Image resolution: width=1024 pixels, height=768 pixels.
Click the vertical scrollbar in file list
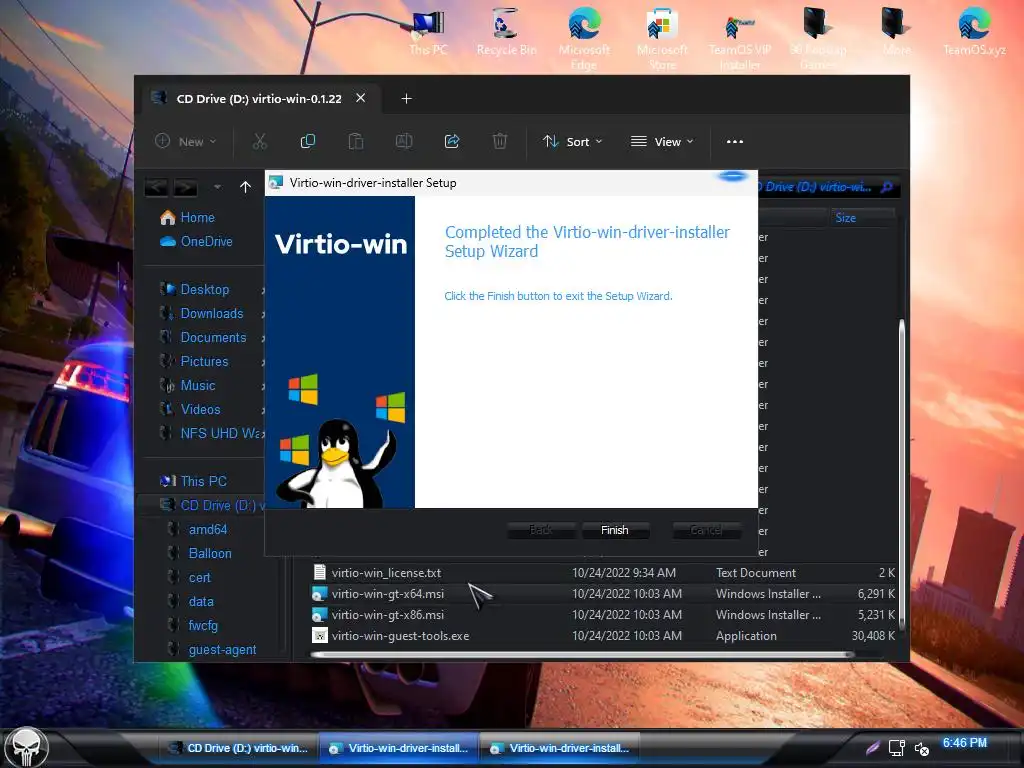(x=902, y=475)
